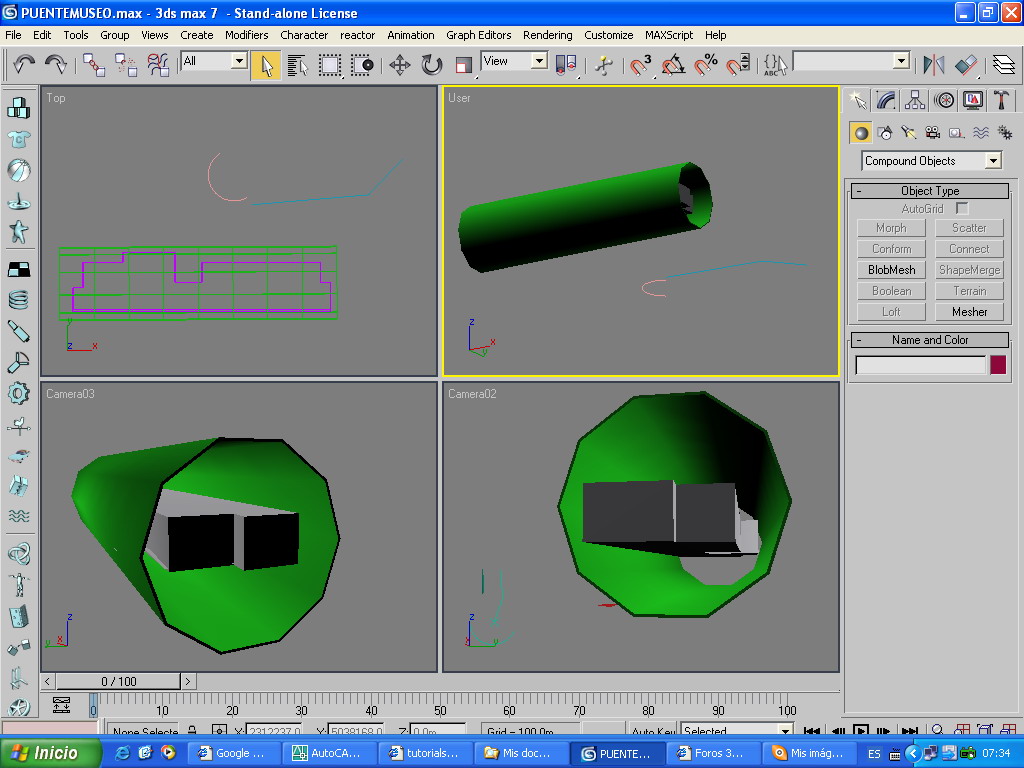The width and height of the screenshot is (1024, 768).
Task: Click the object name input field
Action: click(921, 364)
